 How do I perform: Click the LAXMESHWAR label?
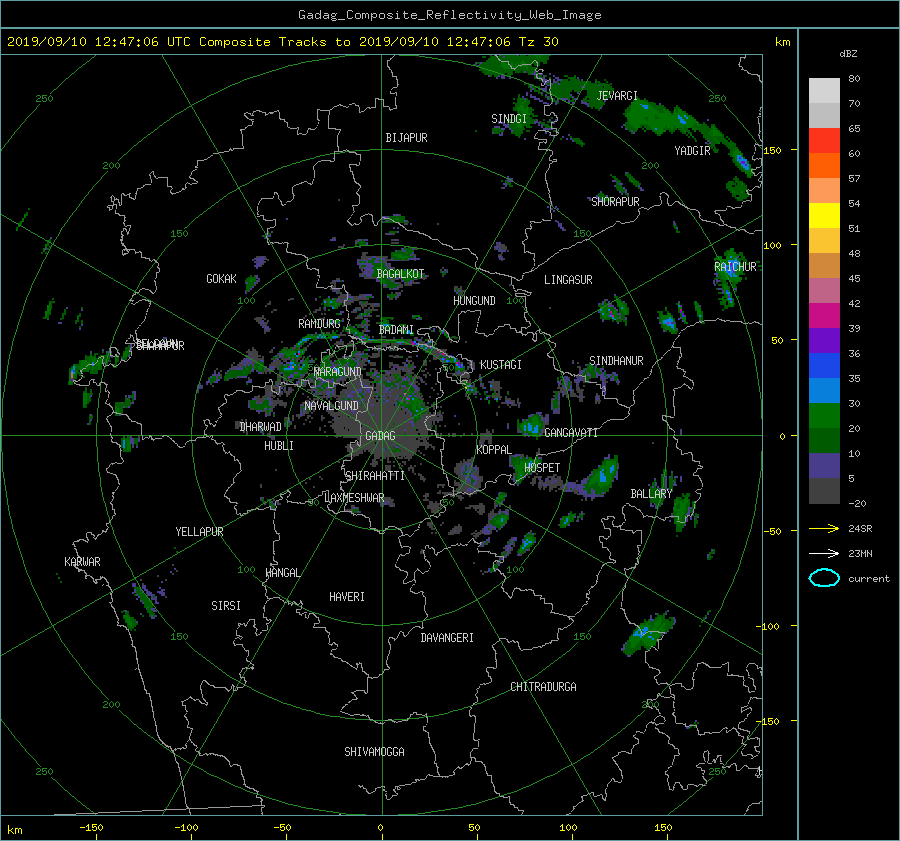354,498
